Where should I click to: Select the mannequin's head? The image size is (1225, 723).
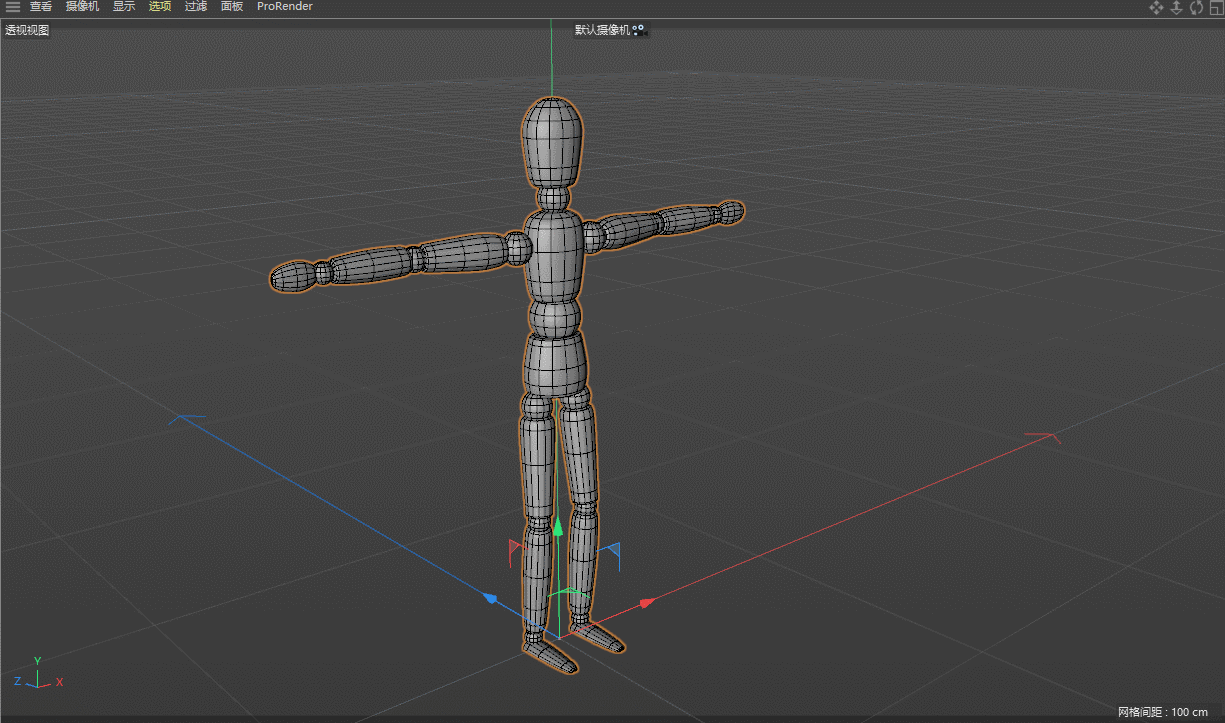(552, 140)
